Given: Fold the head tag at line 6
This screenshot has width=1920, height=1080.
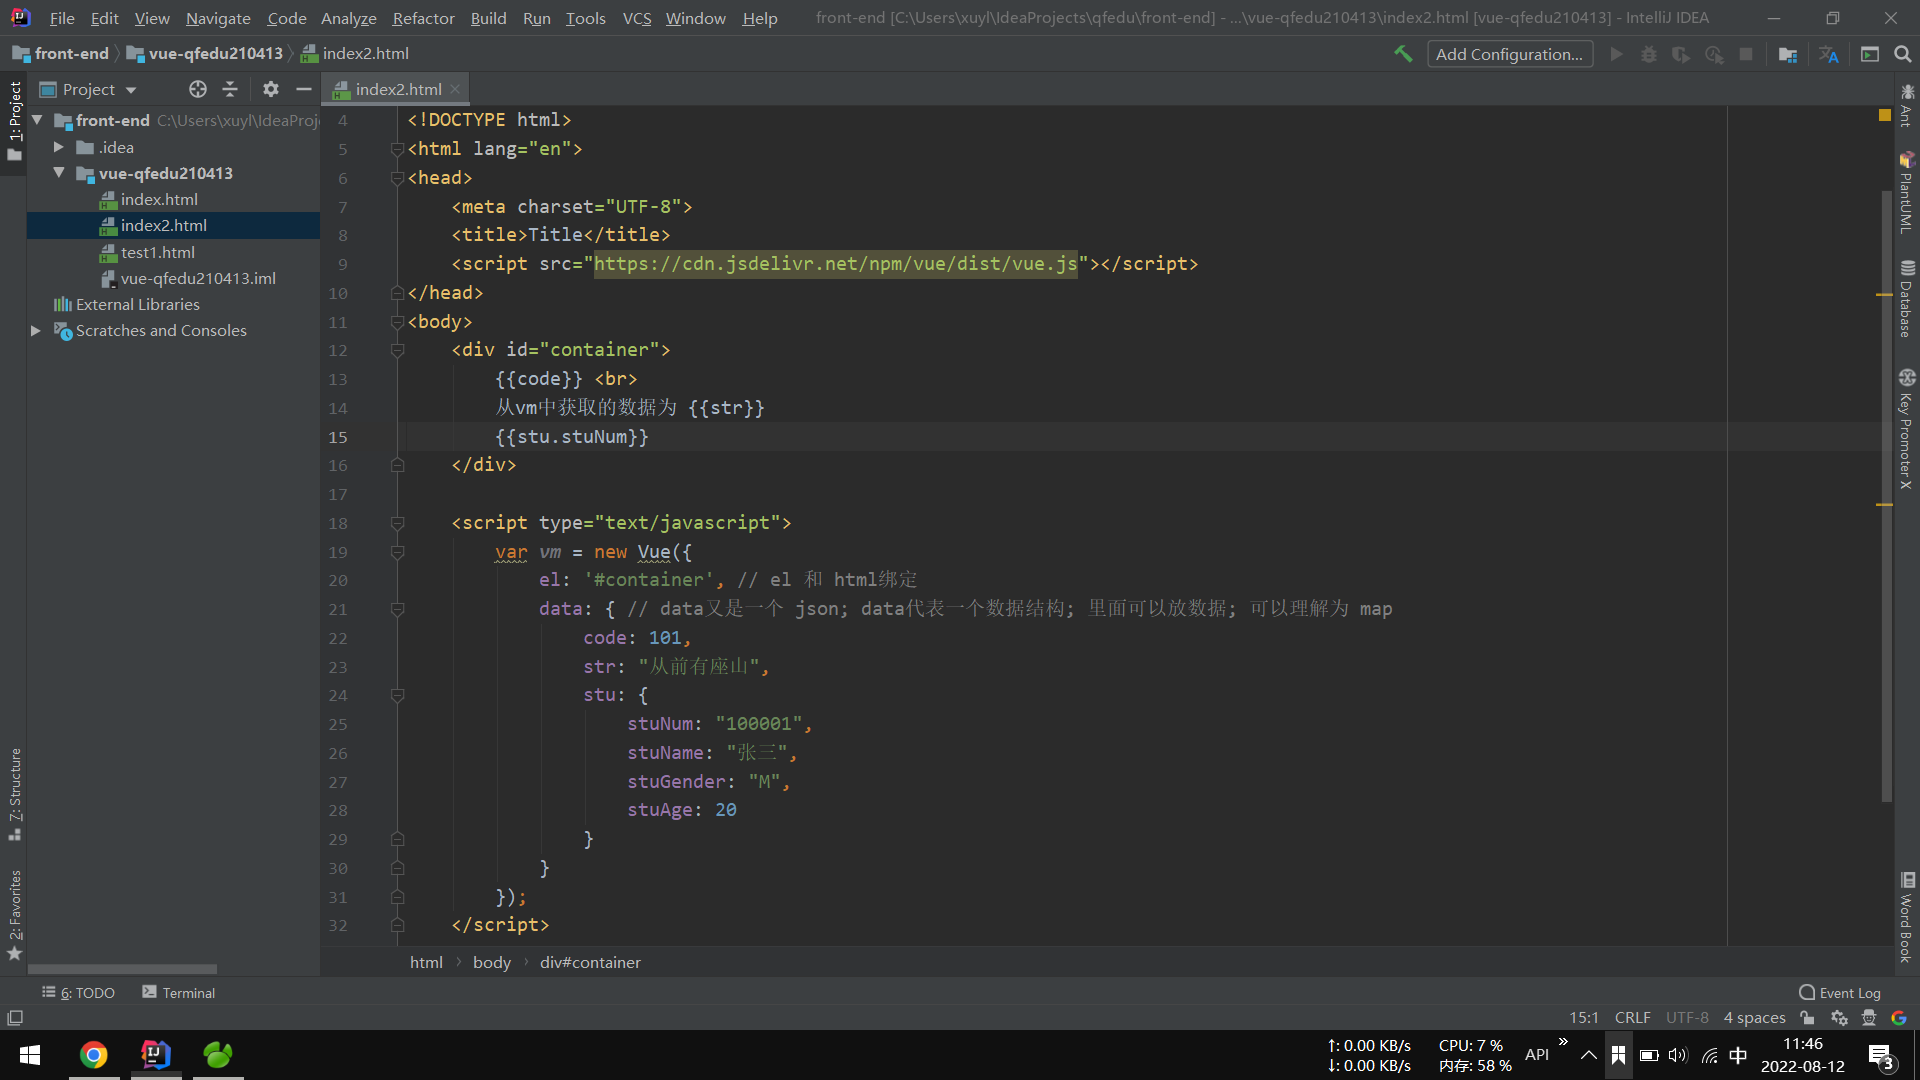Looking at the screenshot, I should click(x=397, y=178).
